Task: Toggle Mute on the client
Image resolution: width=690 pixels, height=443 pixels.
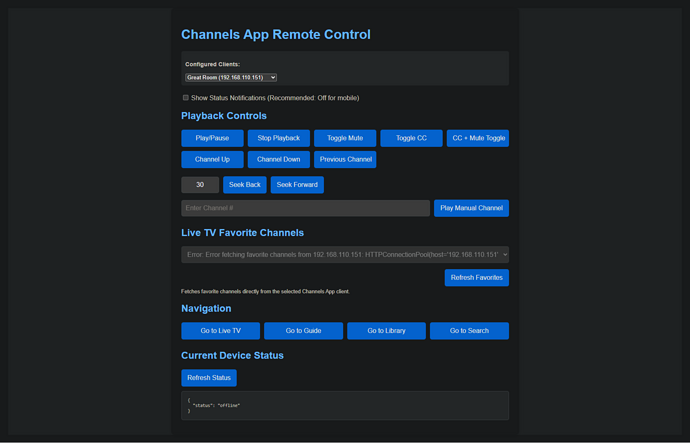Action: tap(345, 138)
